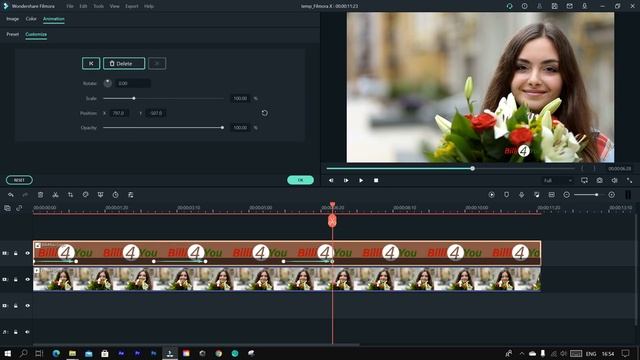Zoom out timeline with minus icon
This screenshot has height=360, width=640.
coord(567,195)
